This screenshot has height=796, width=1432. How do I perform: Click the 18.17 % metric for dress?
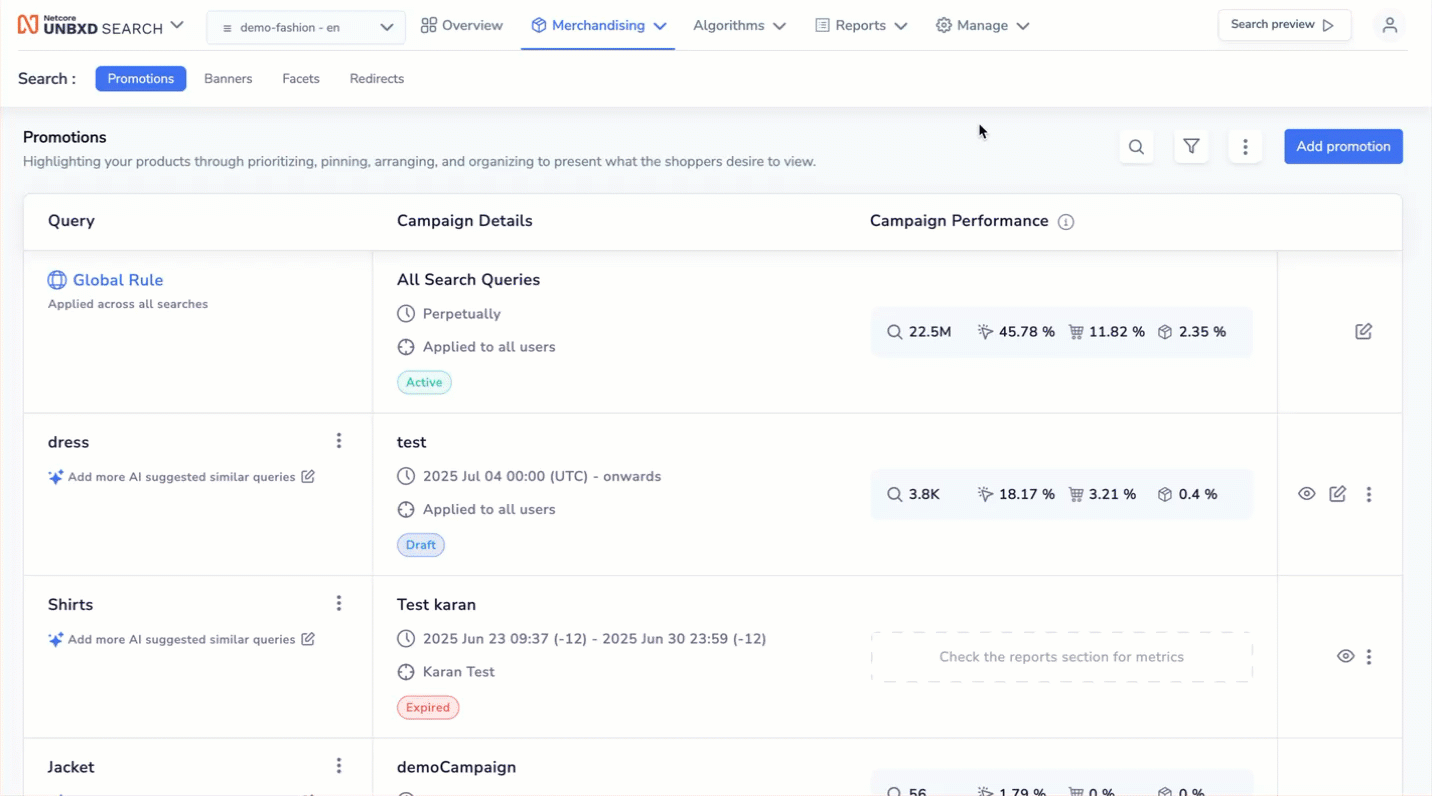pos(1016,494)
